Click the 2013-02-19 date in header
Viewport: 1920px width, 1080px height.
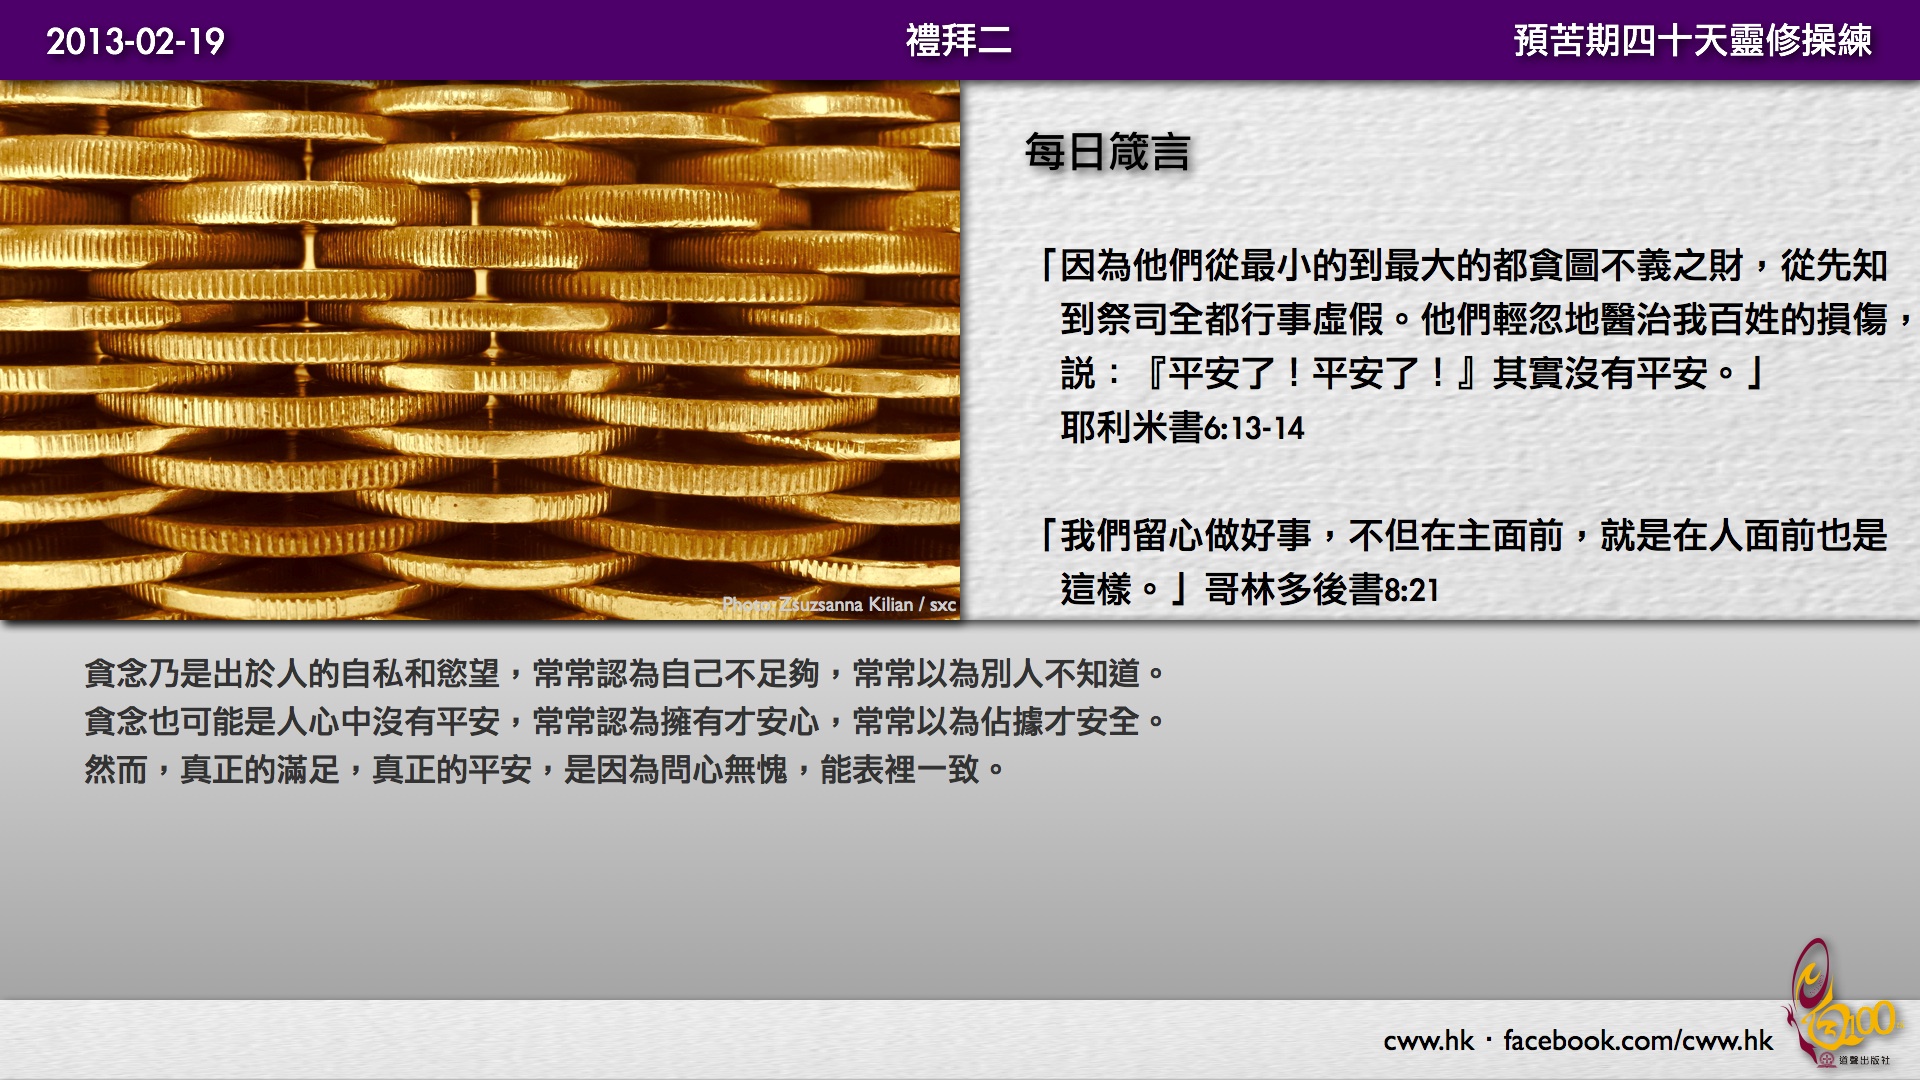[x=135, y=41]
